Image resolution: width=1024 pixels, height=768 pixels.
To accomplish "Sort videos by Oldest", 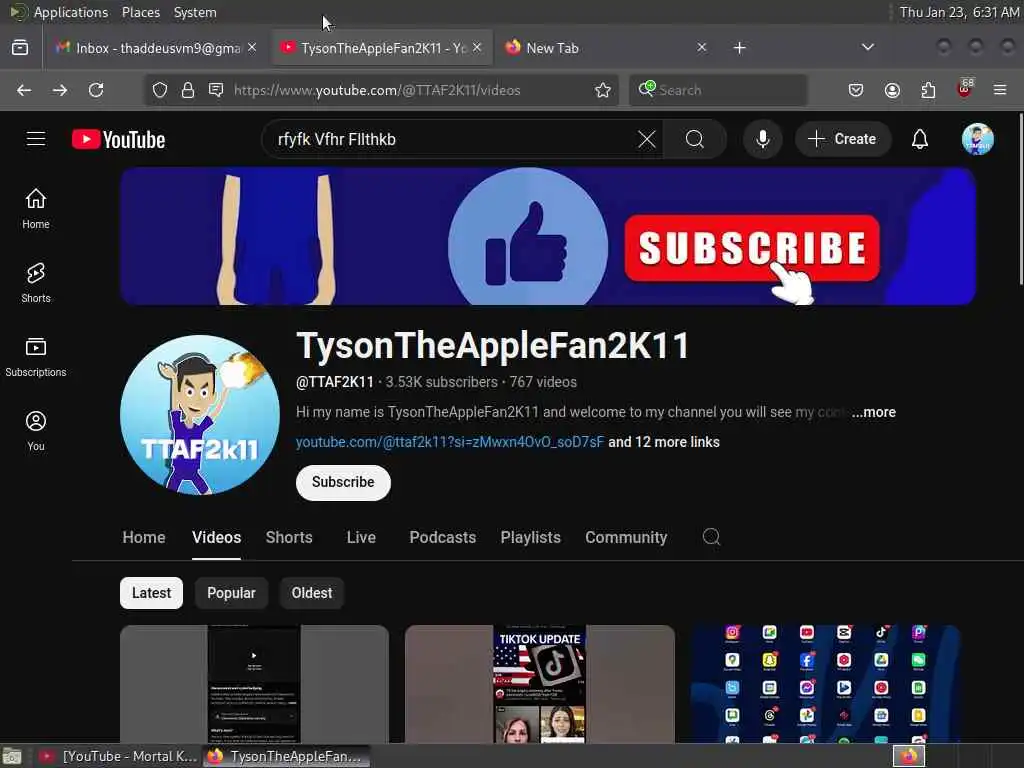I will point(312,593).
